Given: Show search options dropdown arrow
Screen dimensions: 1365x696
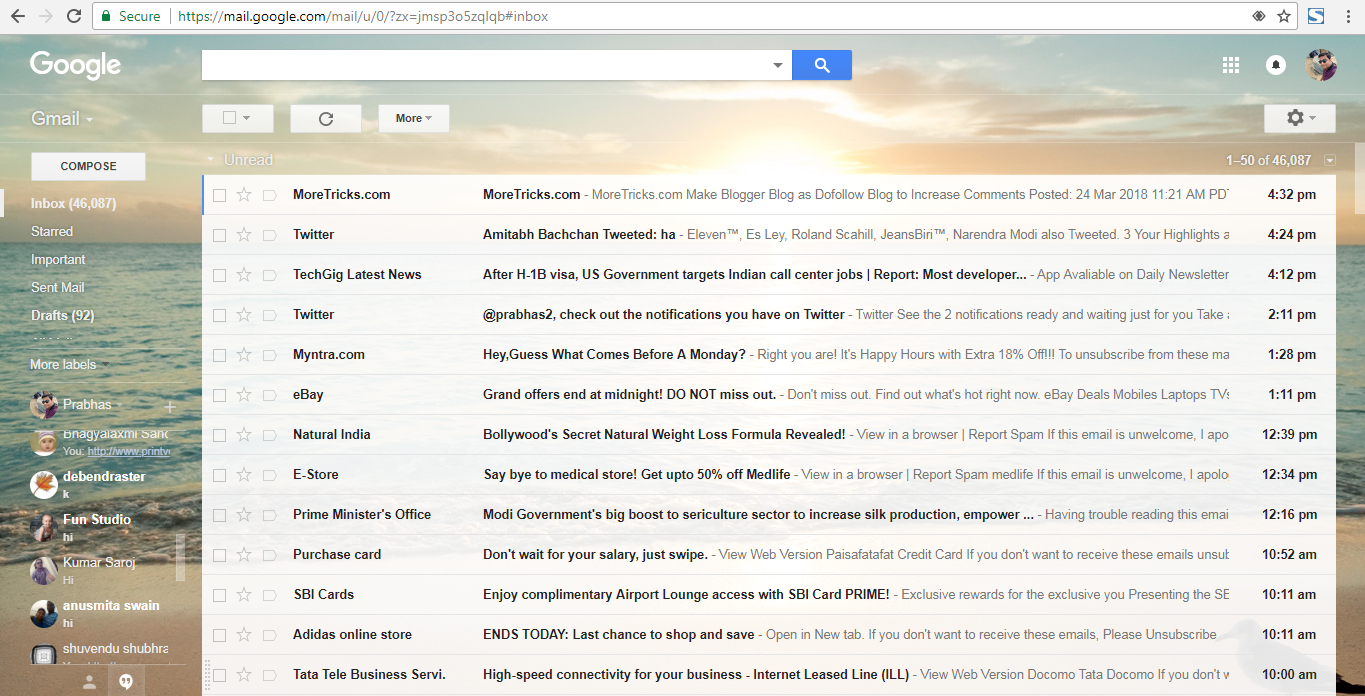Looking at the screenshot, I should (x=778, y=65).
